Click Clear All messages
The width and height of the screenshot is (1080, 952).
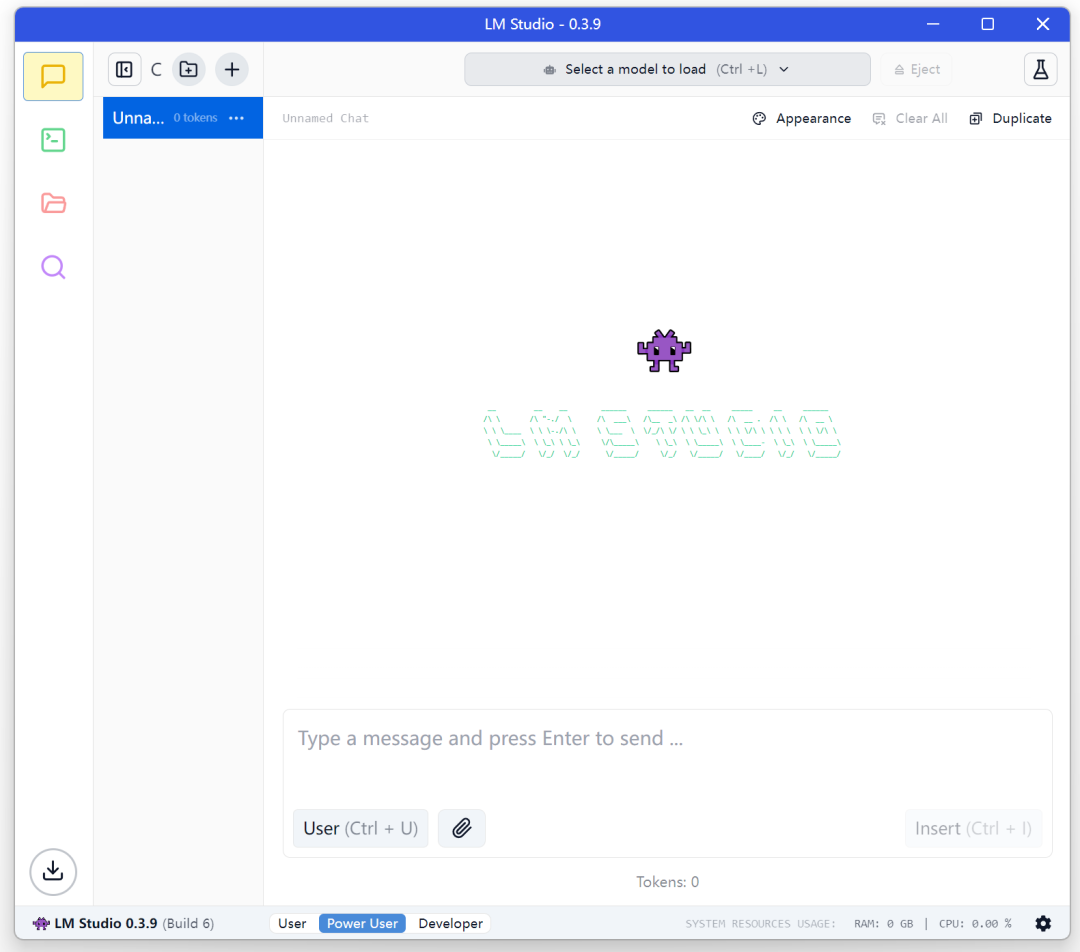coord(910,118)
